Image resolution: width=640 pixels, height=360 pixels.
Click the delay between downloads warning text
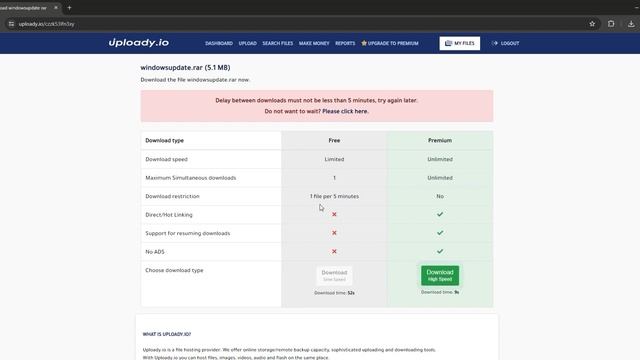[316, 100]
